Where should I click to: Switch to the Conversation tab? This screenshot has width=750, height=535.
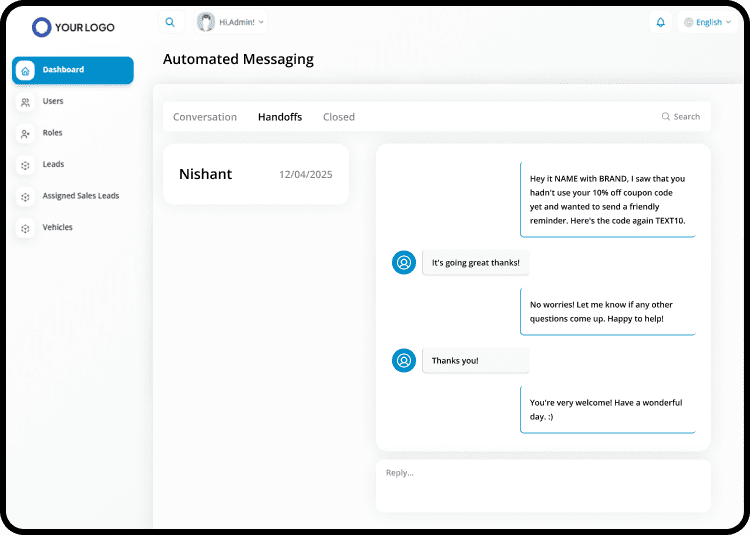(x=205, y=117)
